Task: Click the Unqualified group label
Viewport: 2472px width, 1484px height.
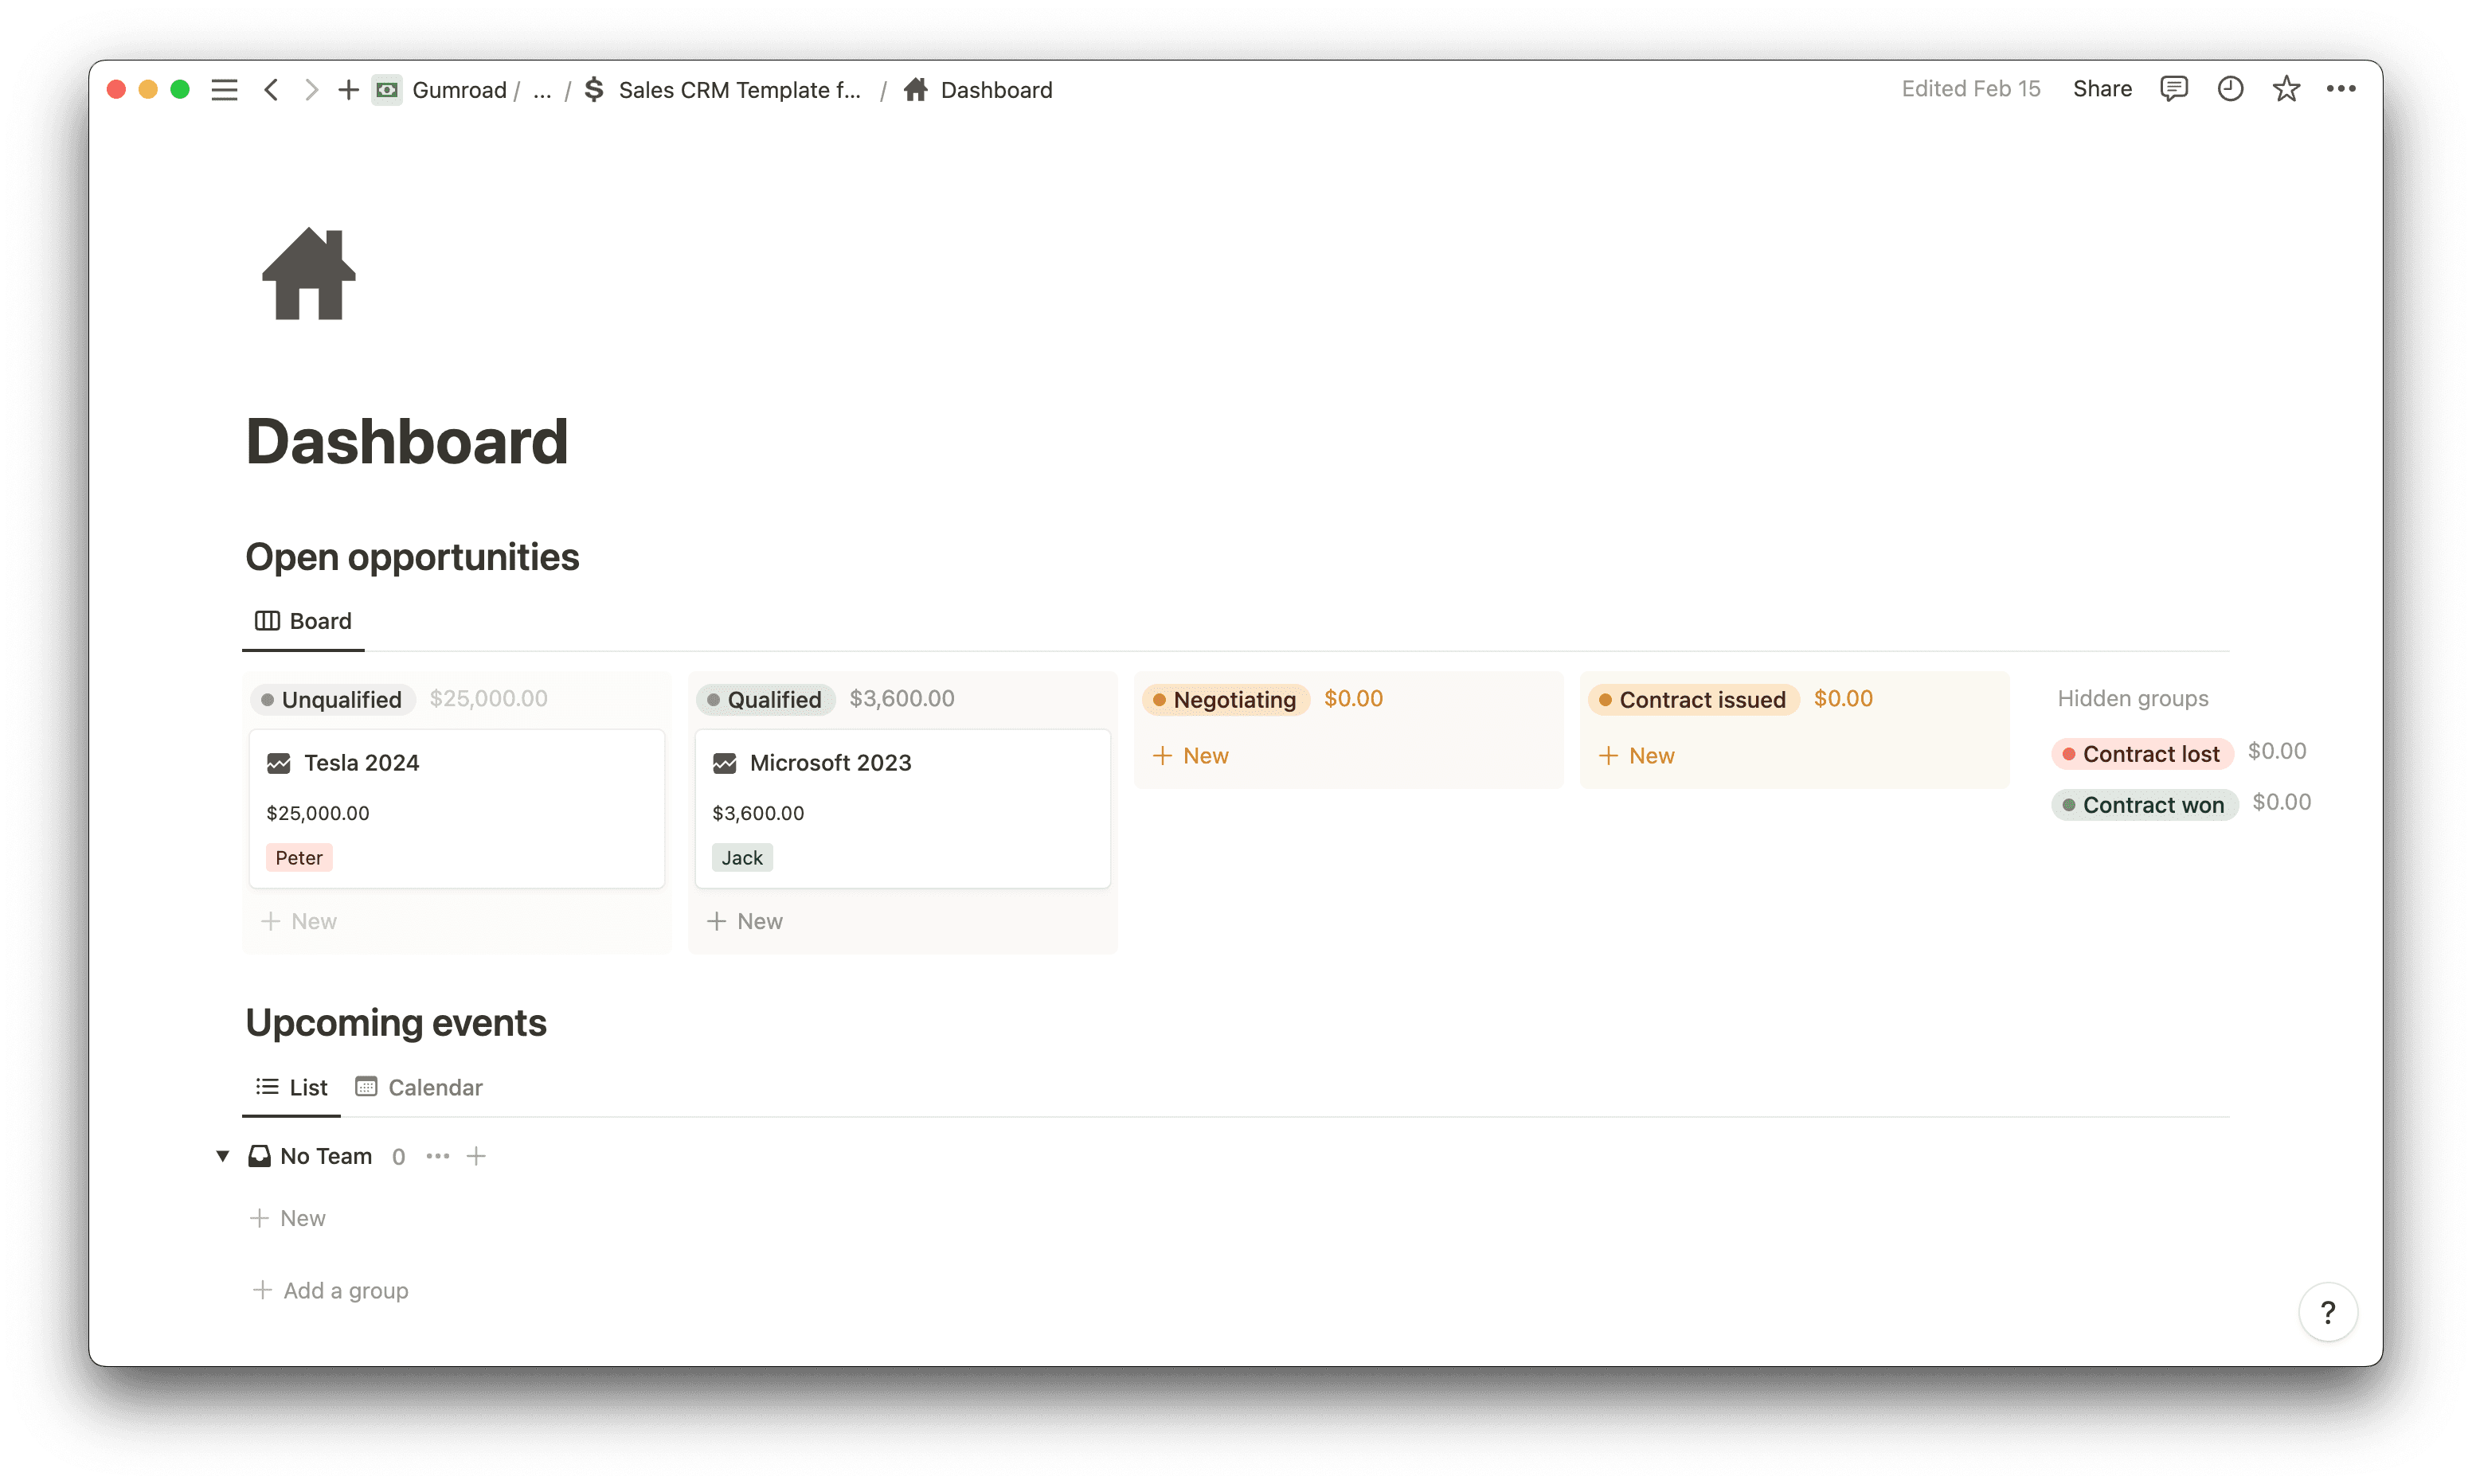Action: tap(332, 699)
